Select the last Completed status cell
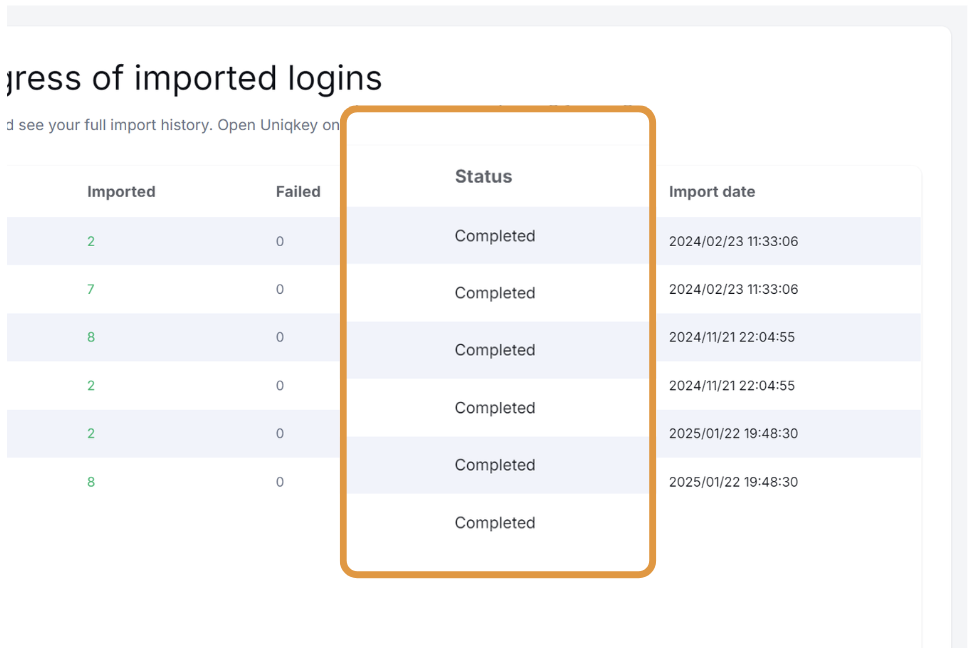 tap(495, 523)
